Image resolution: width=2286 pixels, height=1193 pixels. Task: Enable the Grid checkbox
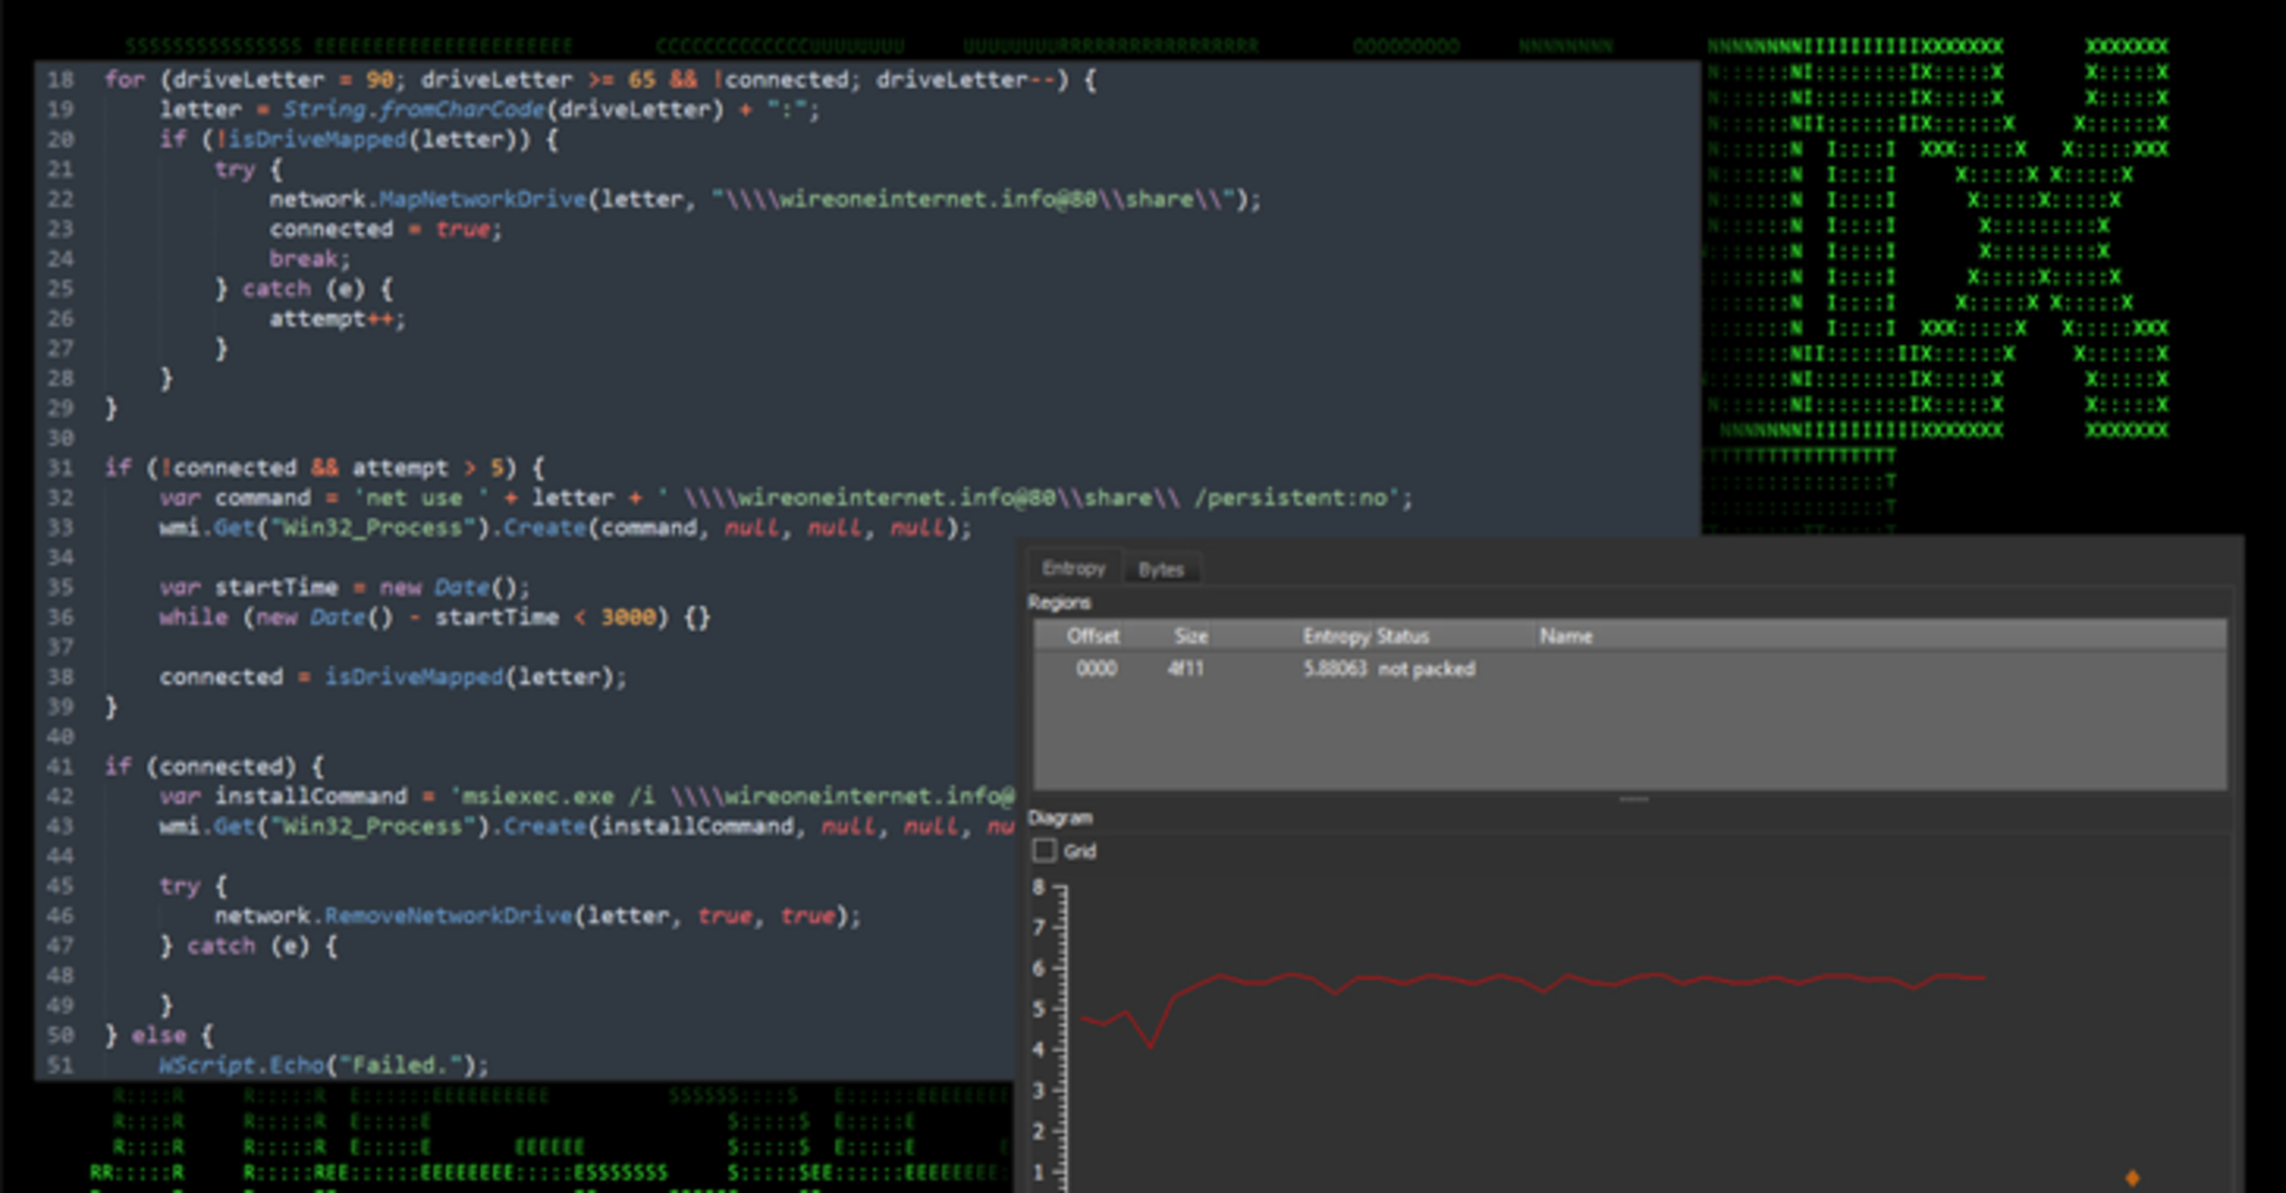[x=1044, y=851]
